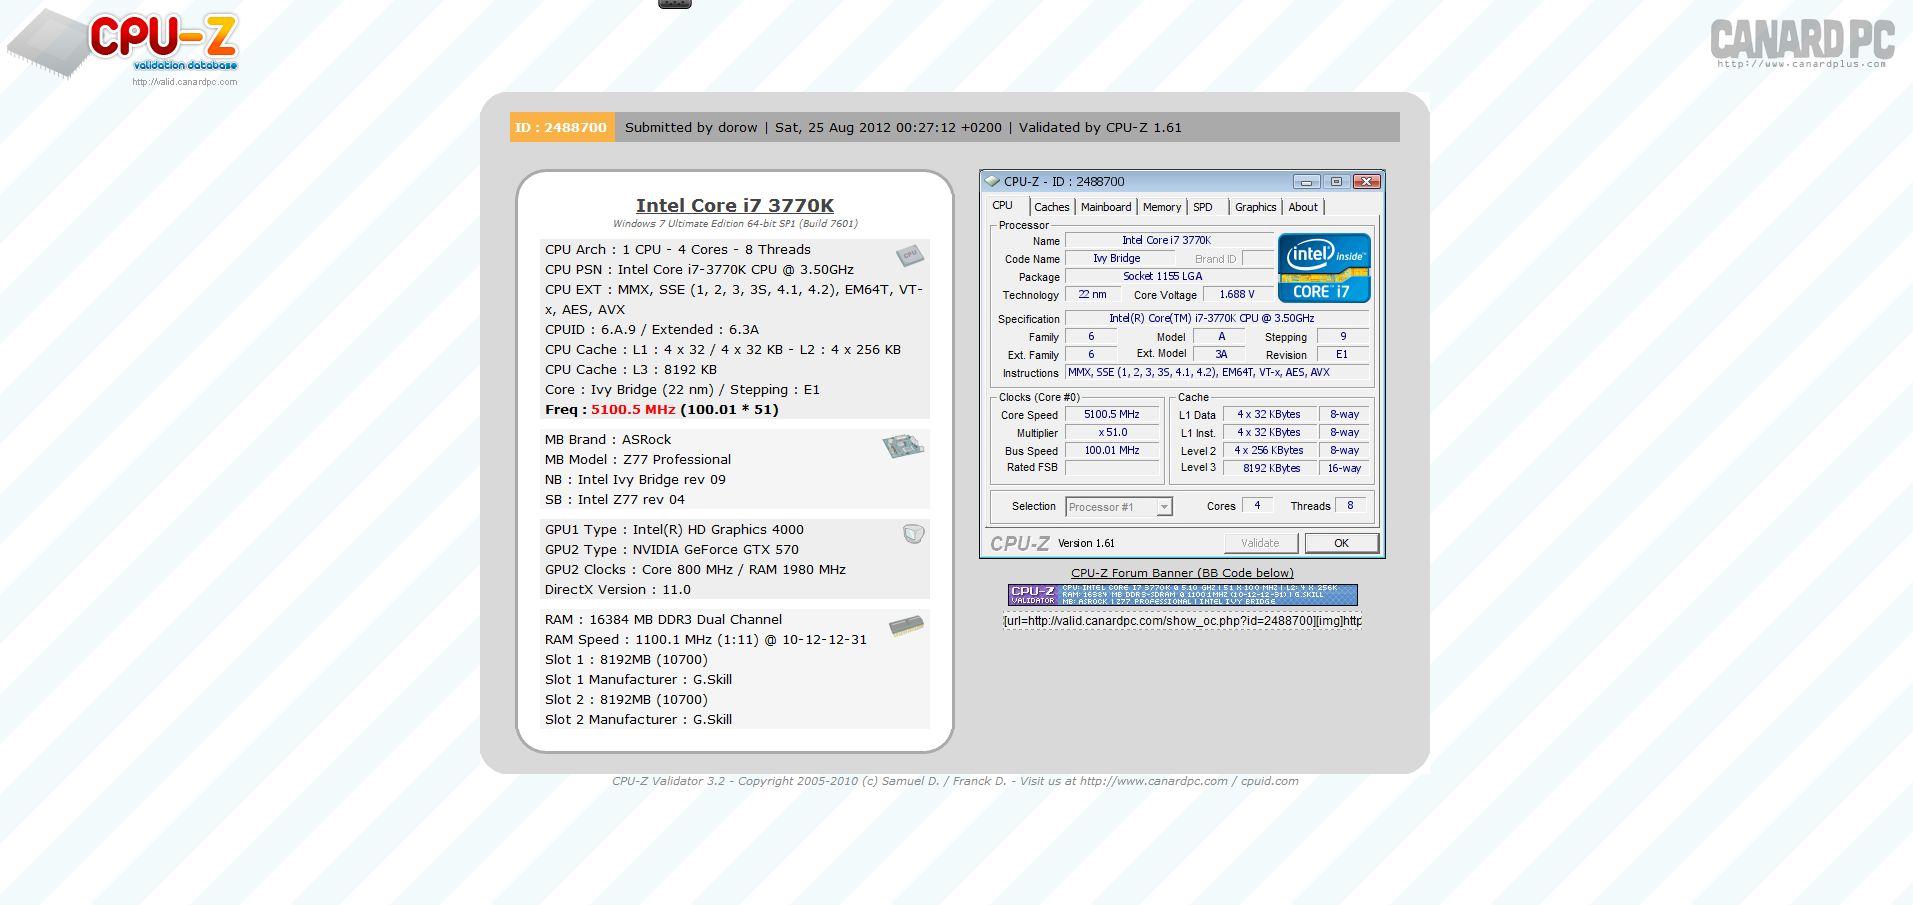1913x905 pixels.
Task: Click the orange ID : 2488700 badge
Action: click(x=561, y=127)
